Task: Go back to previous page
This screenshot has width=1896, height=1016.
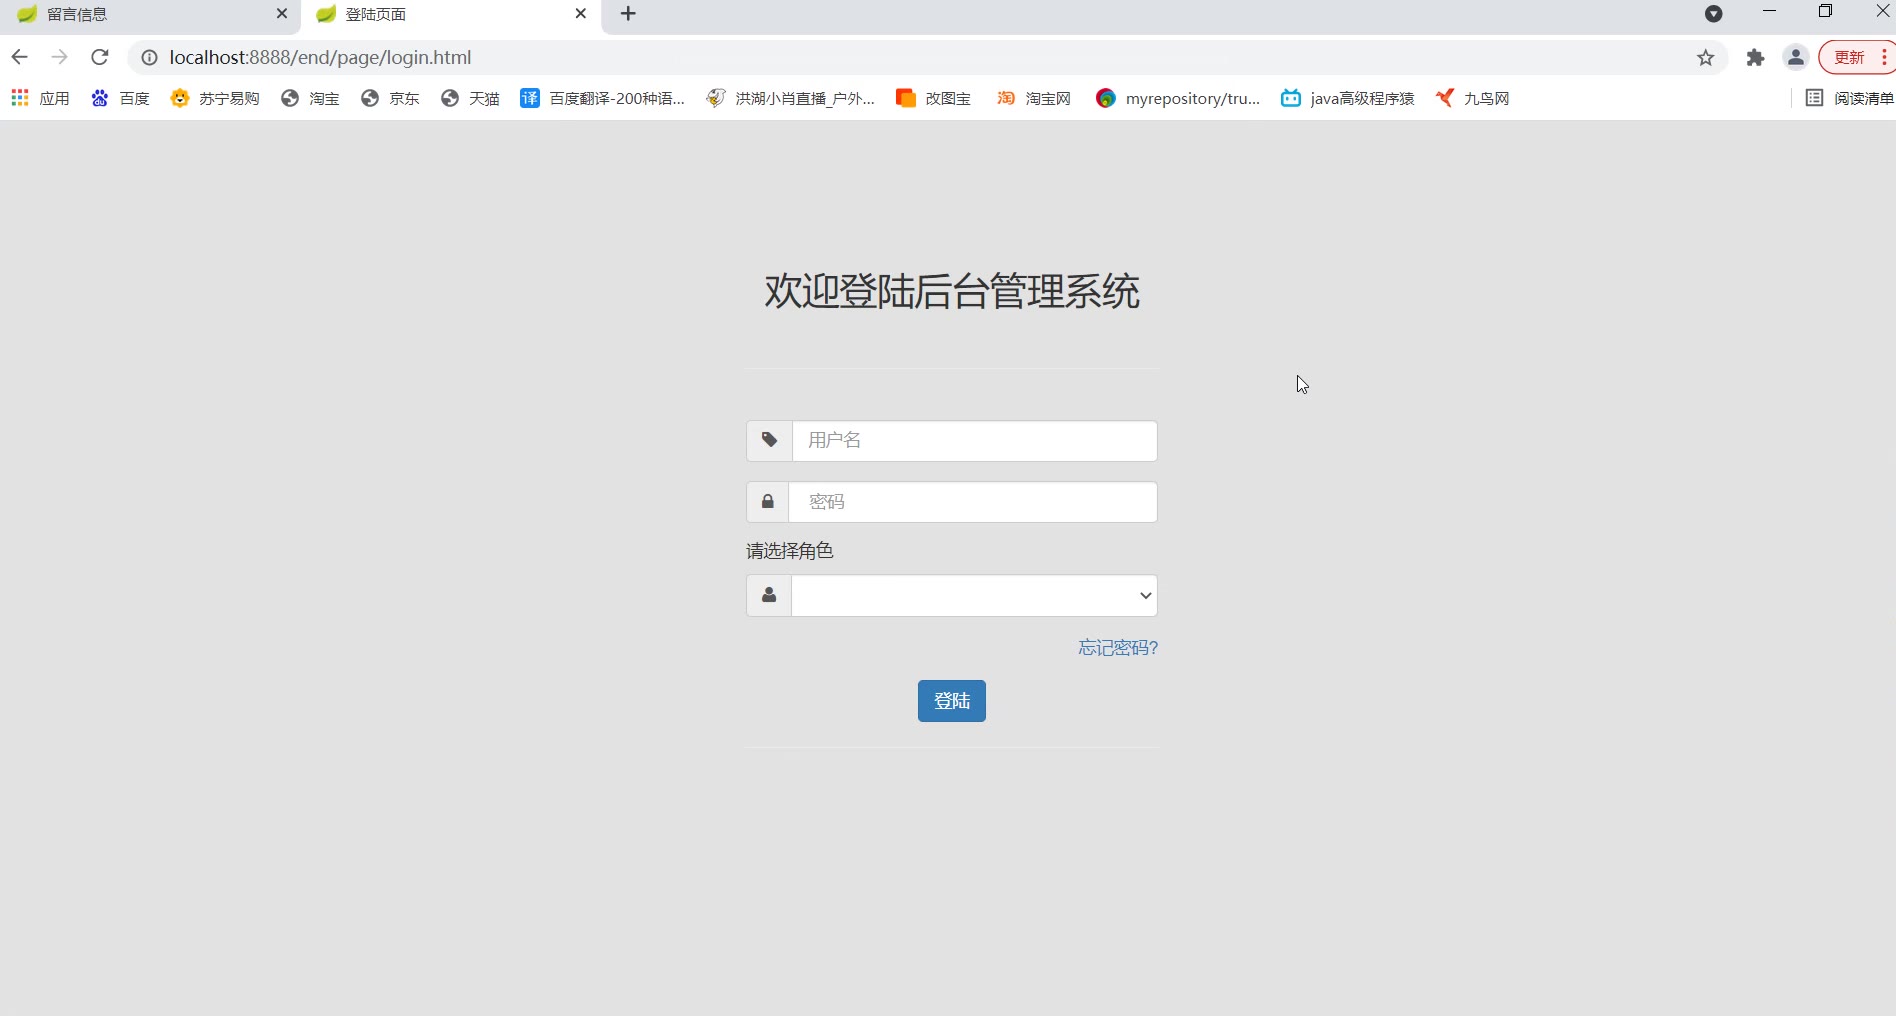Action: click(19, 57)
